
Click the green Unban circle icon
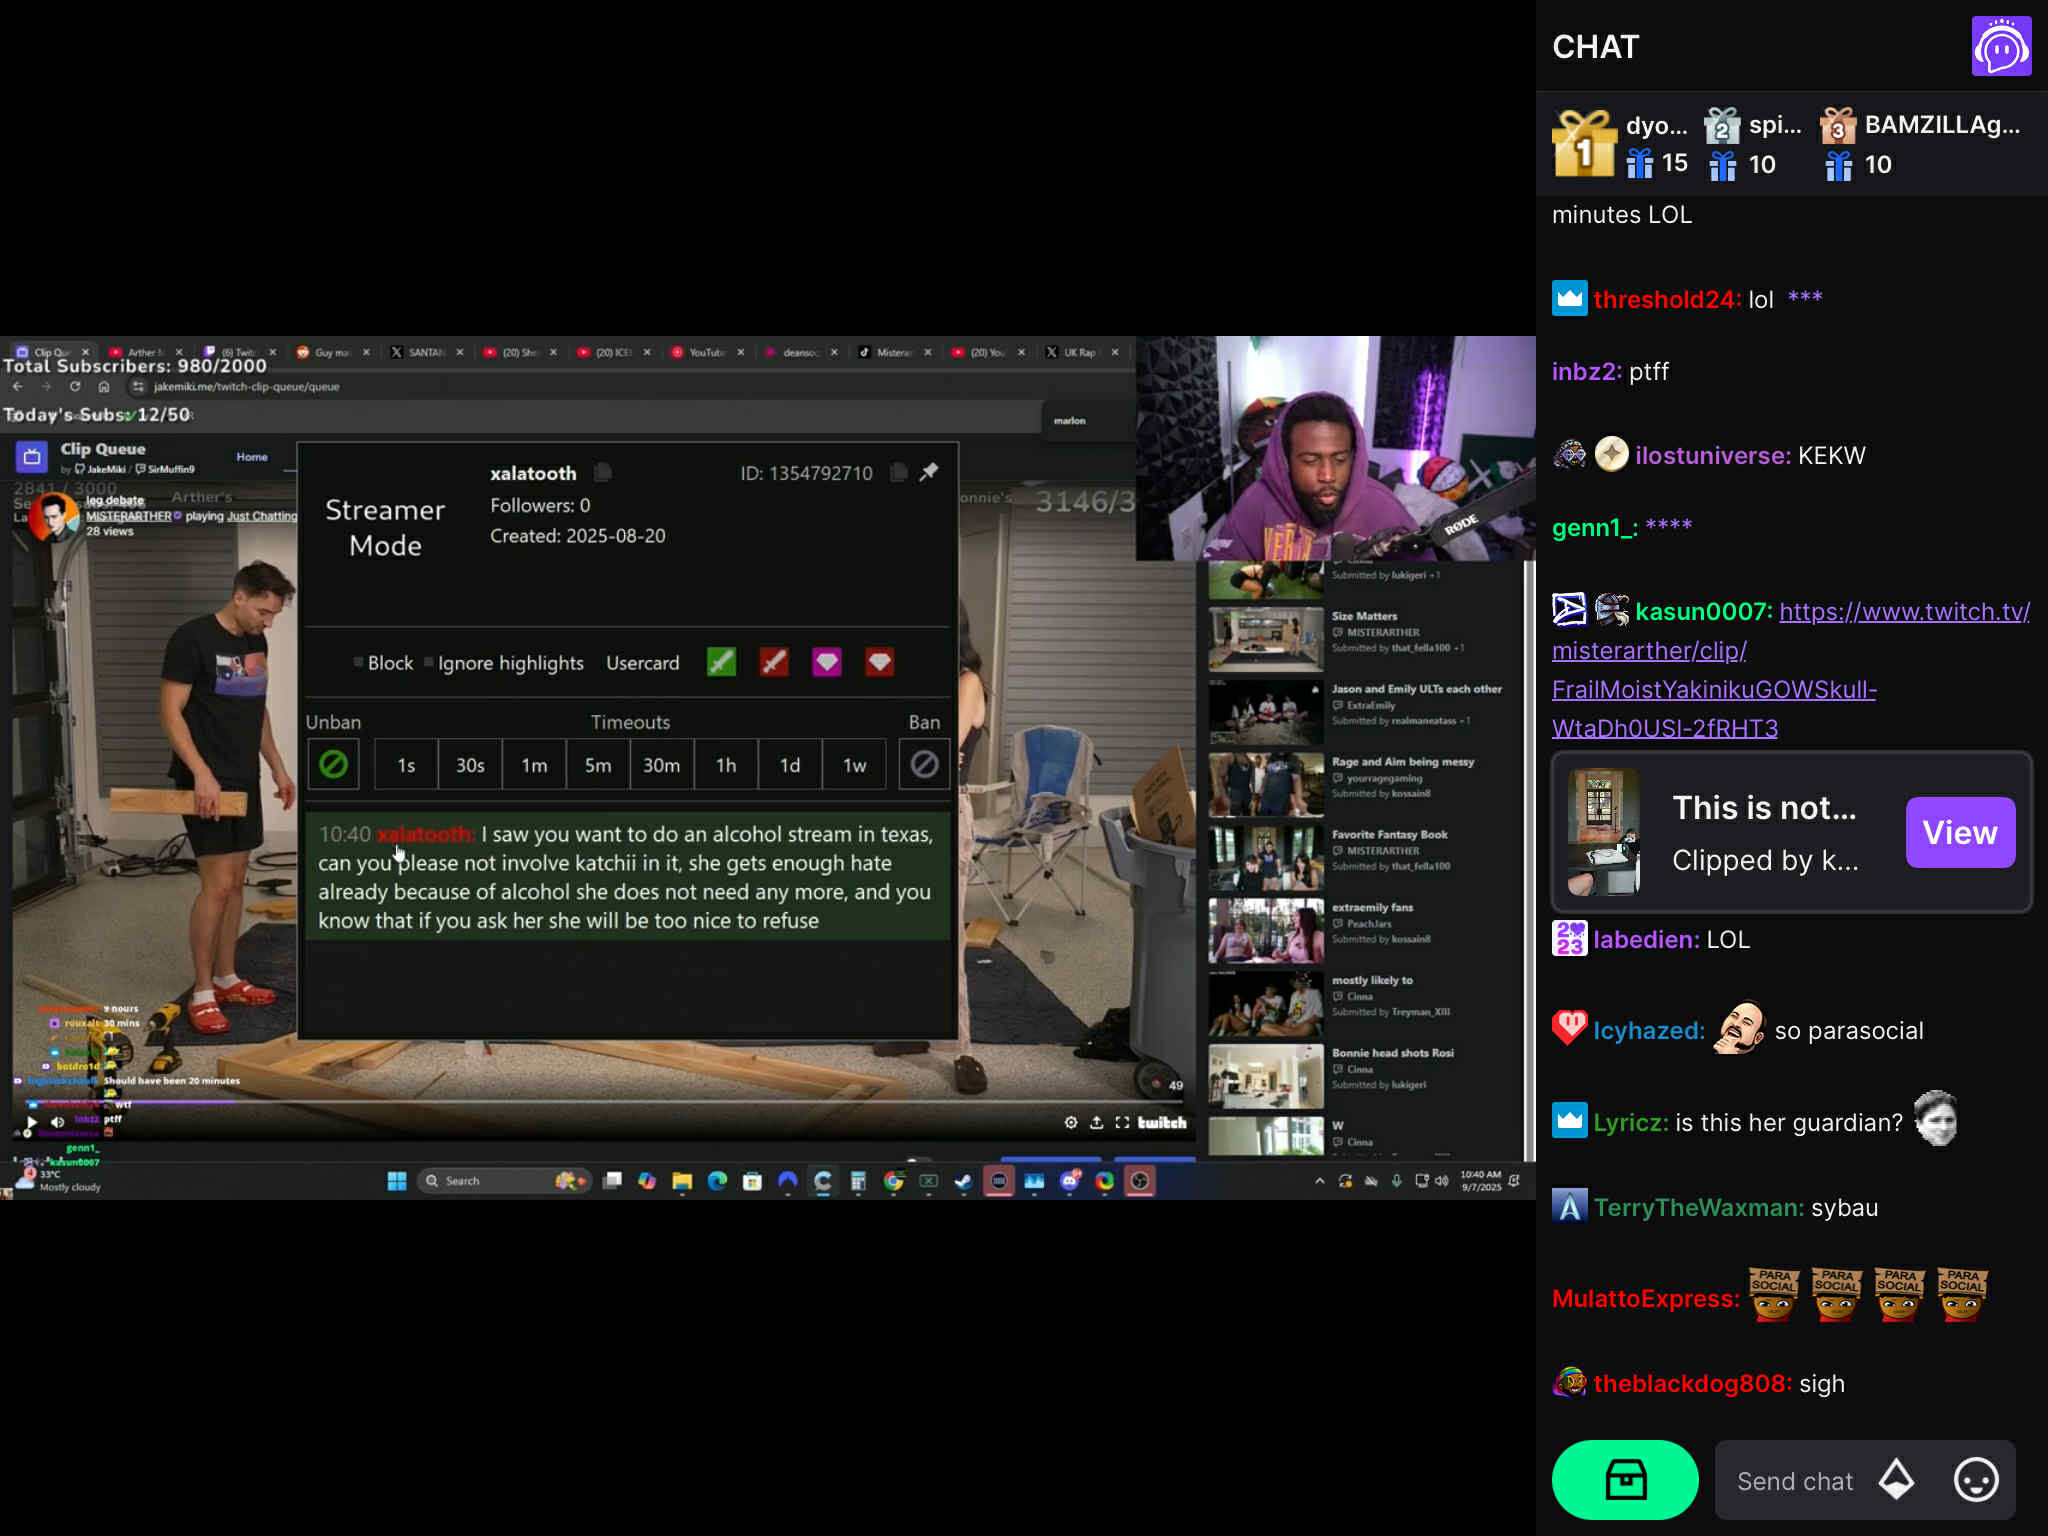(333, 765)
